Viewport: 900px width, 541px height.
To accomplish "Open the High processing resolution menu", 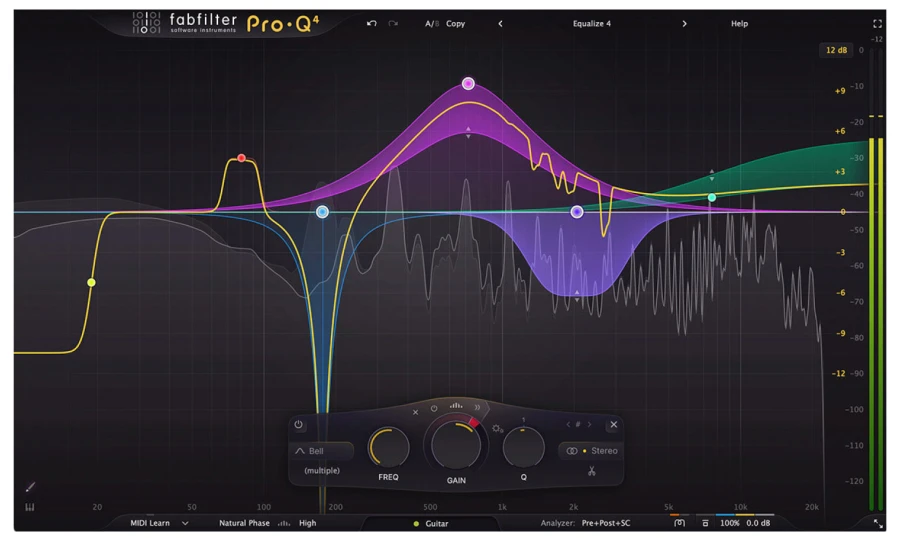I will pos(307,523).
